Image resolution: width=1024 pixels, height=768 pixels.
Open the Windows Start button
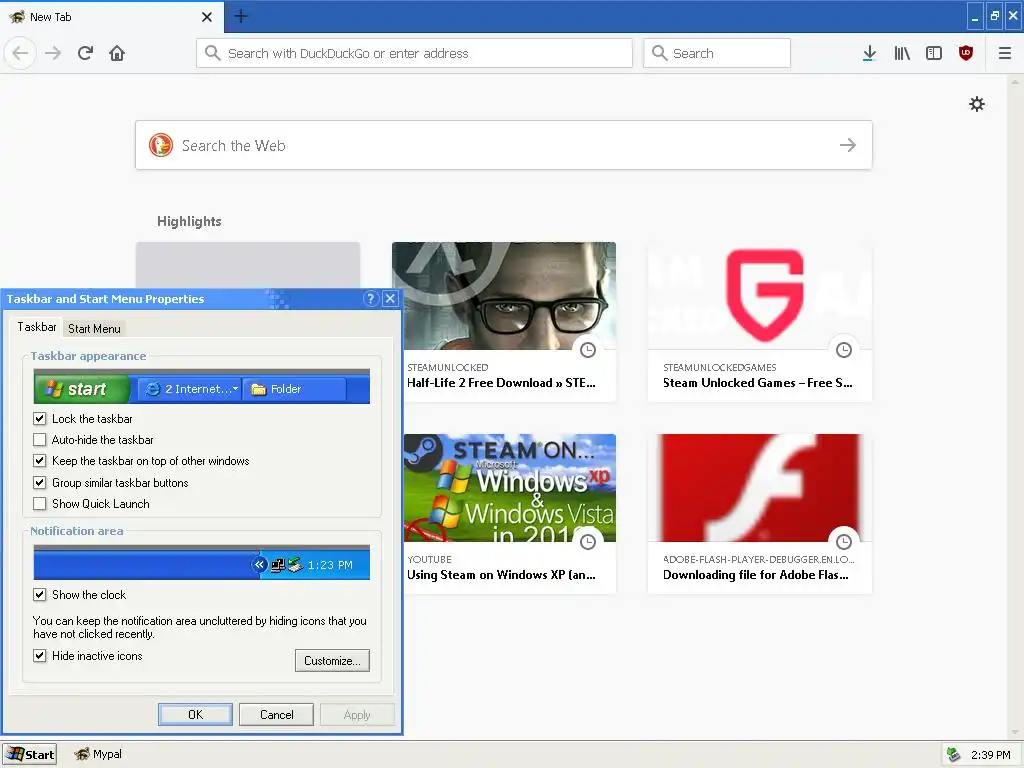coord(29,755)
